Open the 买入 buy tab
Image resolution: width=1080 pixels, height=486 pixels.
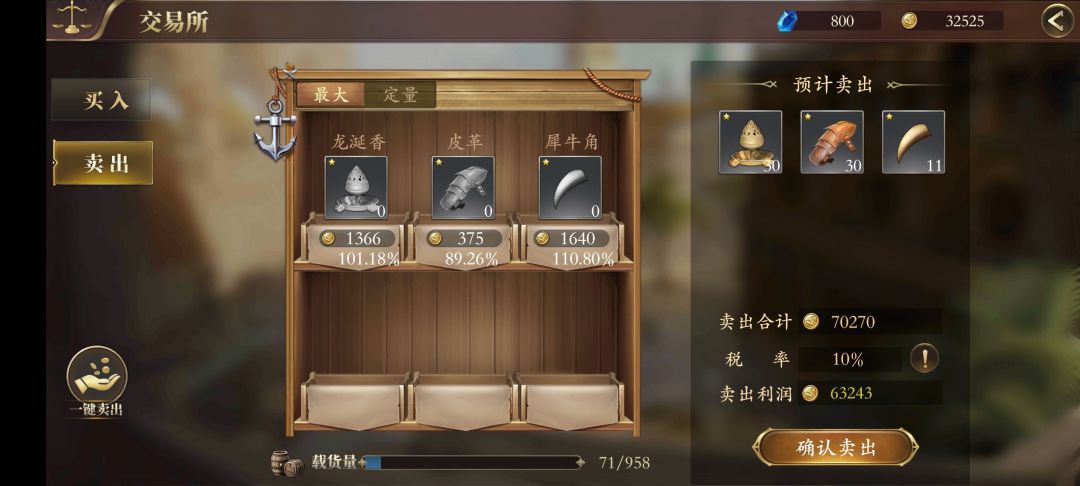[102, 100]
